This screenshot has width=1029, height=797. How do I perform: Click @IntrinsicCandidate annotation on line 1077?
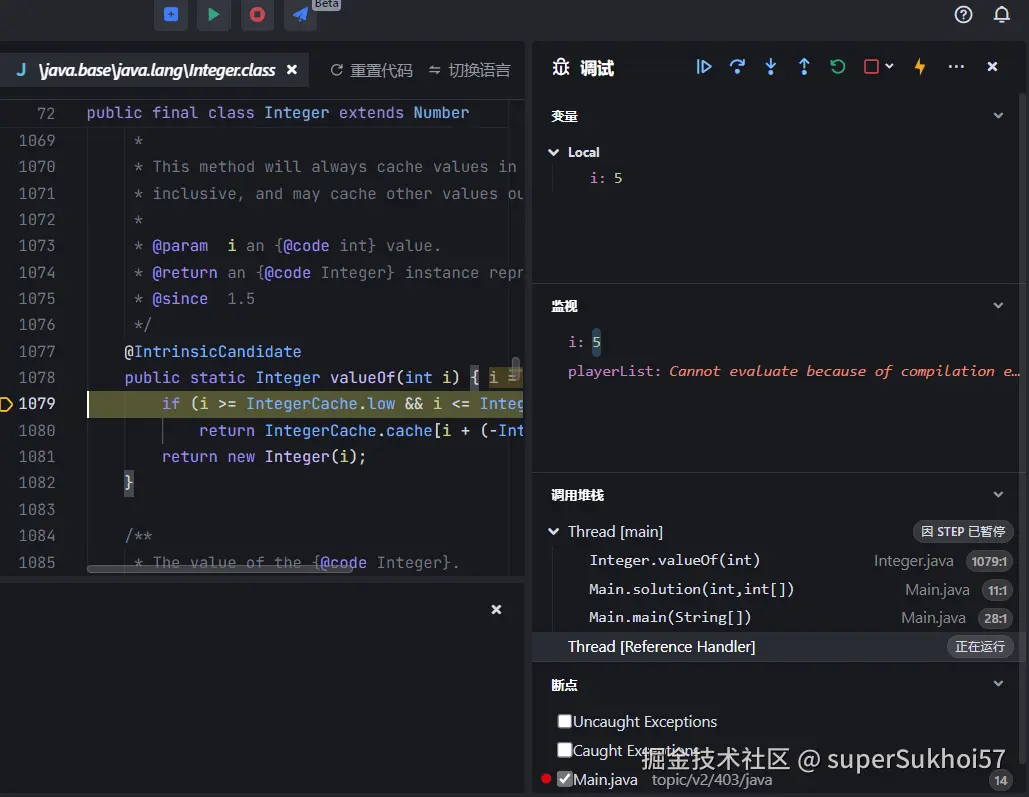(x=213, y=351)
